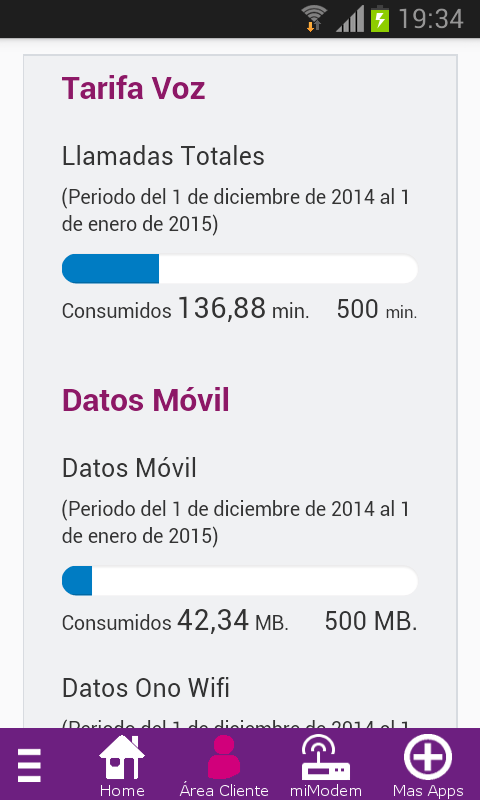
Task: Tap the signal strength icon
Action: [x=350, y=18]
